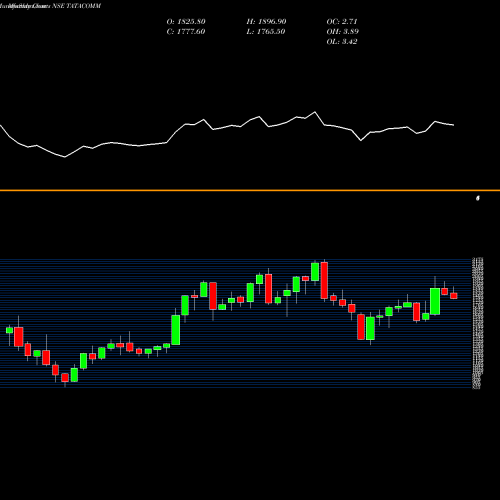The image size is (500, 500).
Task: Click the OL: 3.42 percentage value
Action: pyautogui.click(x=342, y=42)
